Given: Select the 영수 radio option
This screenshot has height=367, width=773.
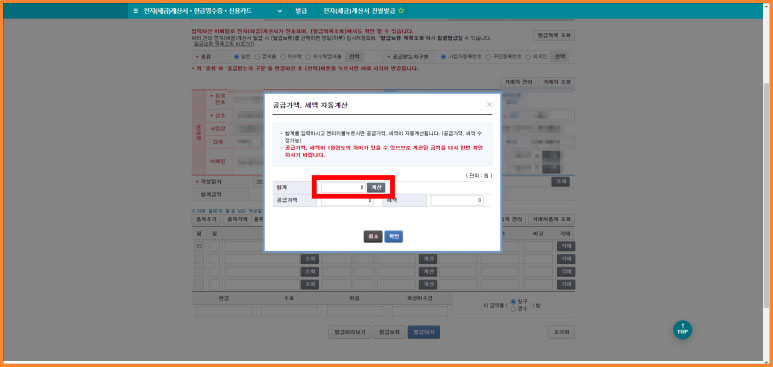Looking at the screenshot, I should (513, 309).
